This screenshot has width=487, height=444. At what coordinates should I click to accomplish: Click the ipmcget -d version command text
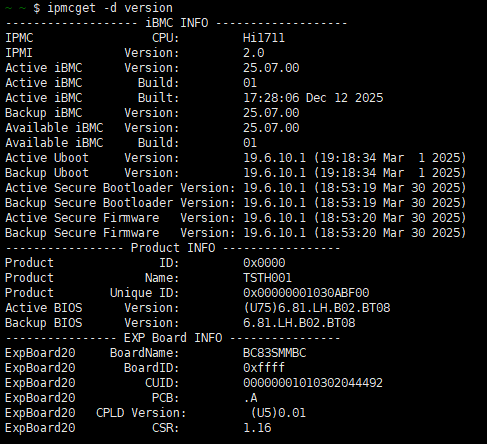tap(110, 8)
